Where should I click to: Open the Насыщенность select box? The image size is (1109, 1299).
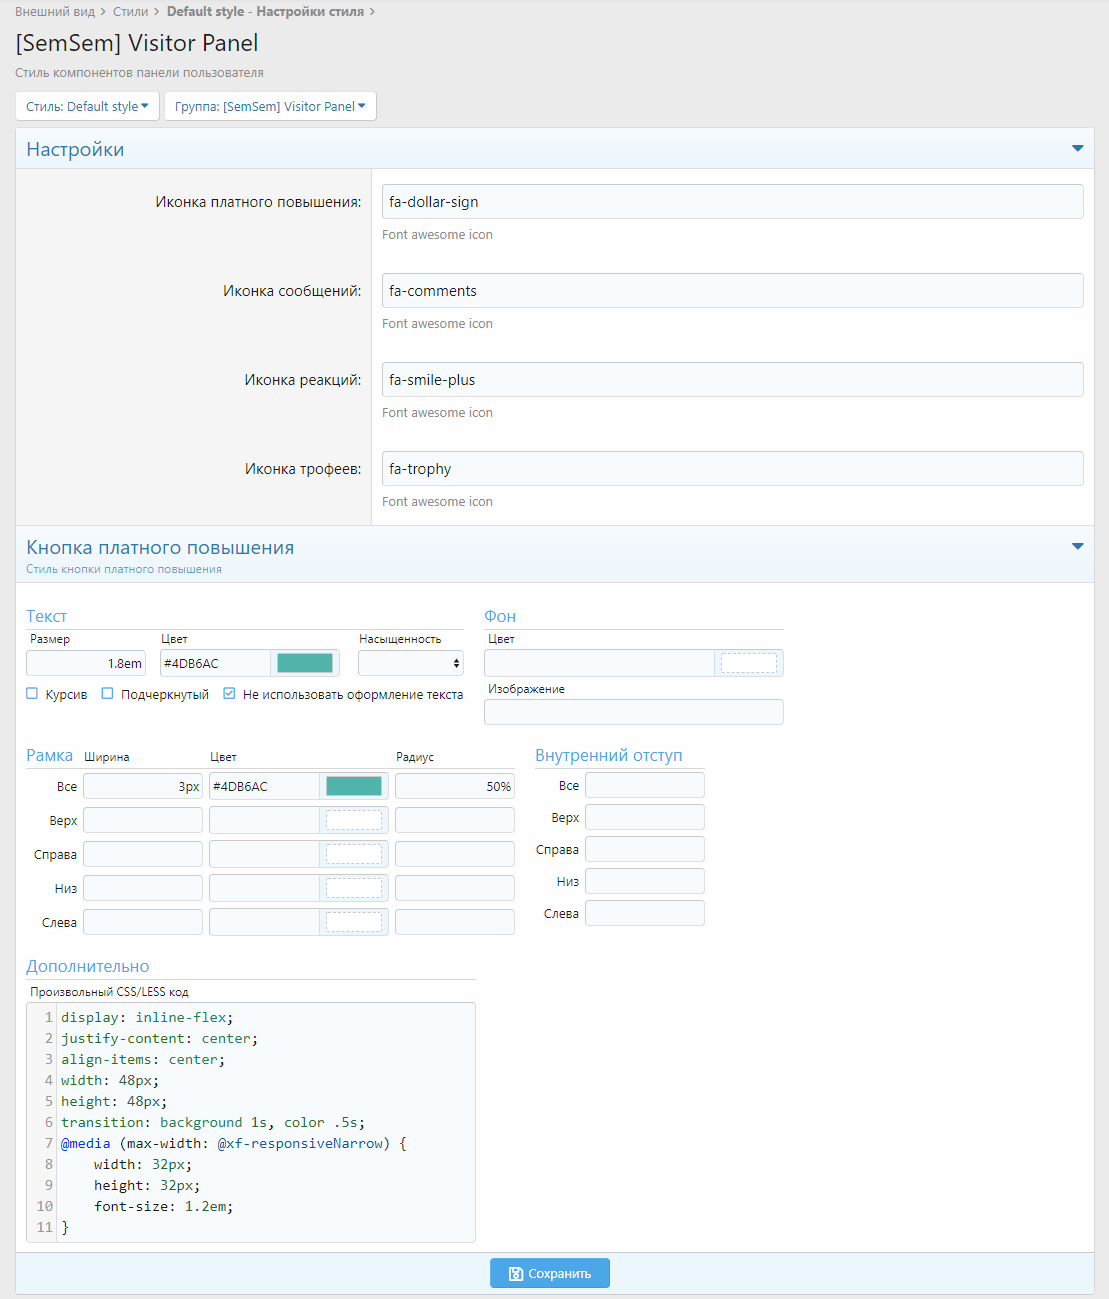[410, 663]
